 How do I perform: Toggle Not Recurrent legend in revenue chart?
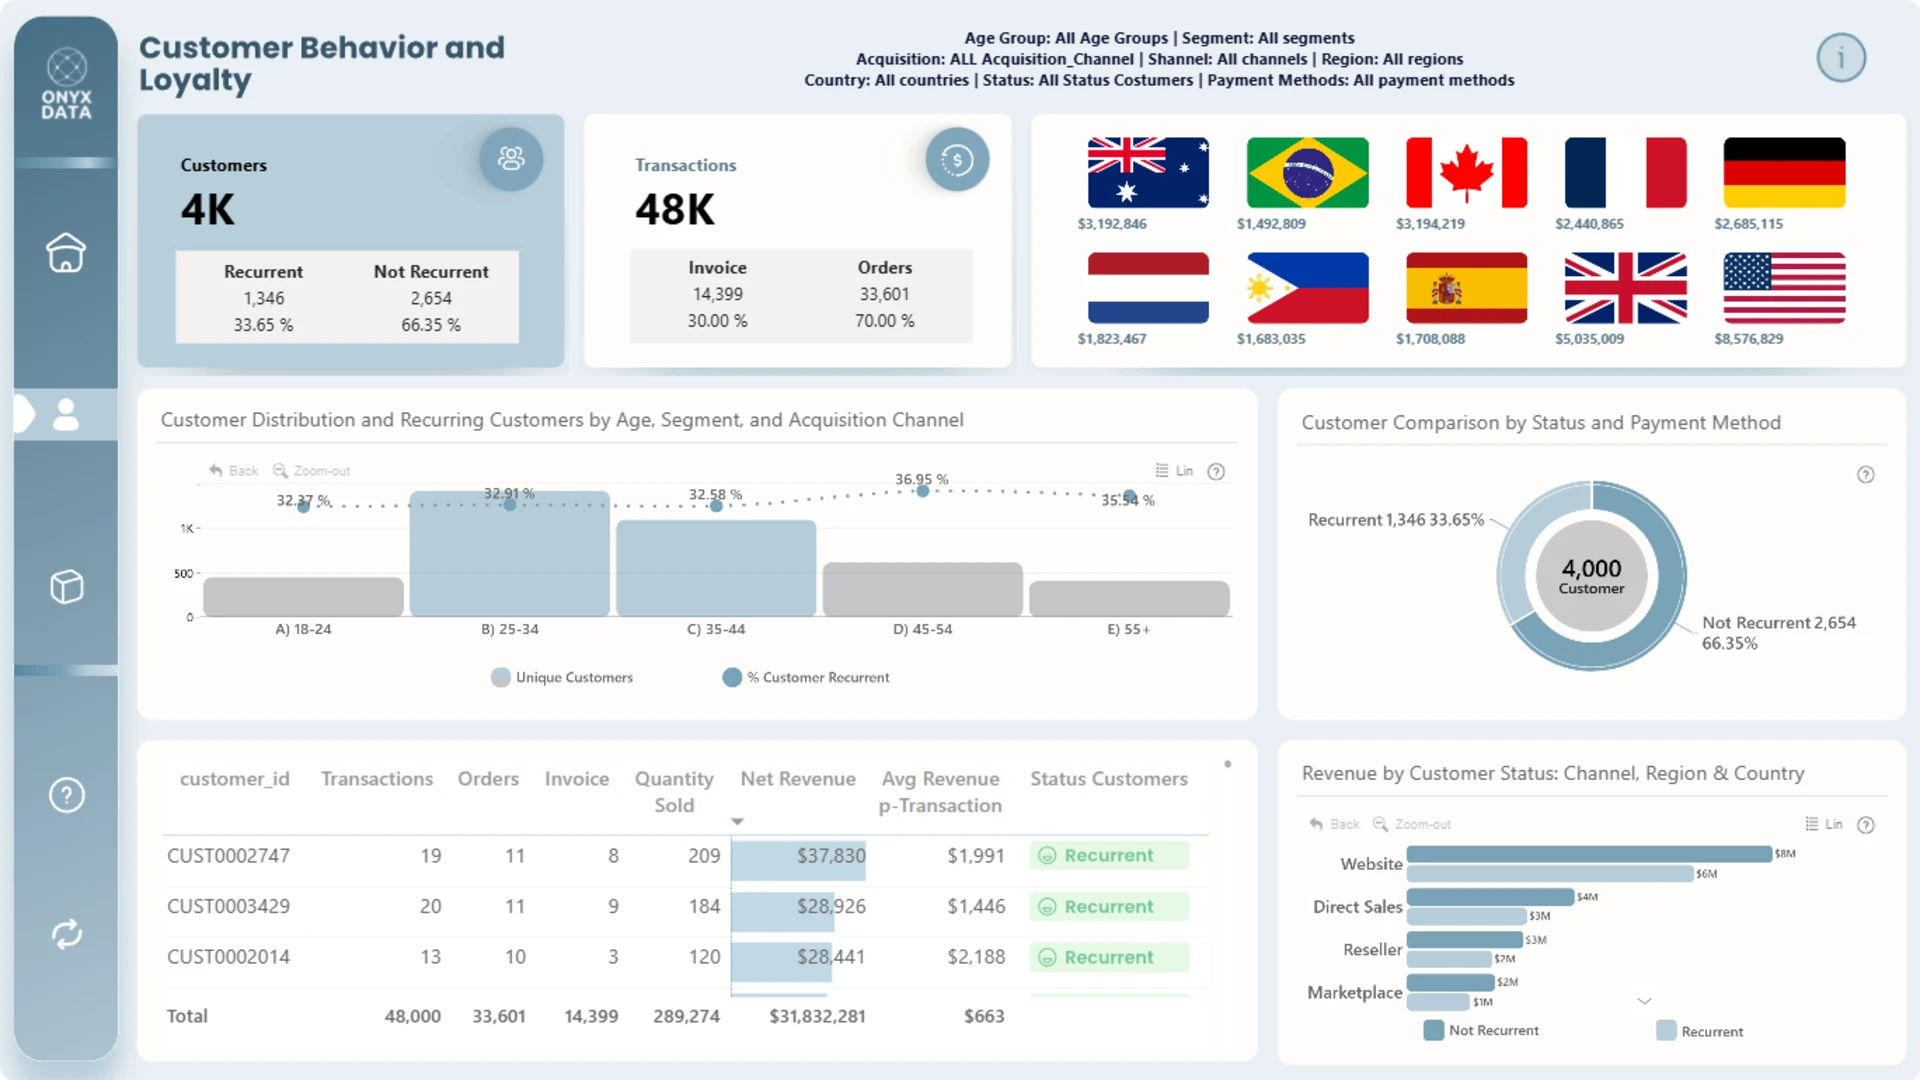click(1481, 1030)
